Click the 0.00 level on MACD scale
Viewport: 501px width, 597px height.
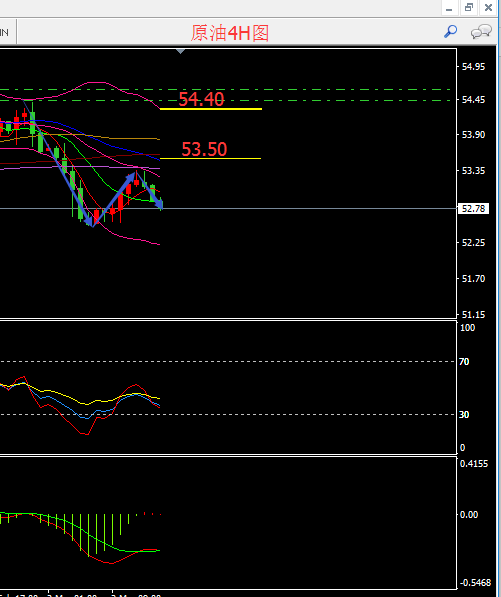coord(469,515)
